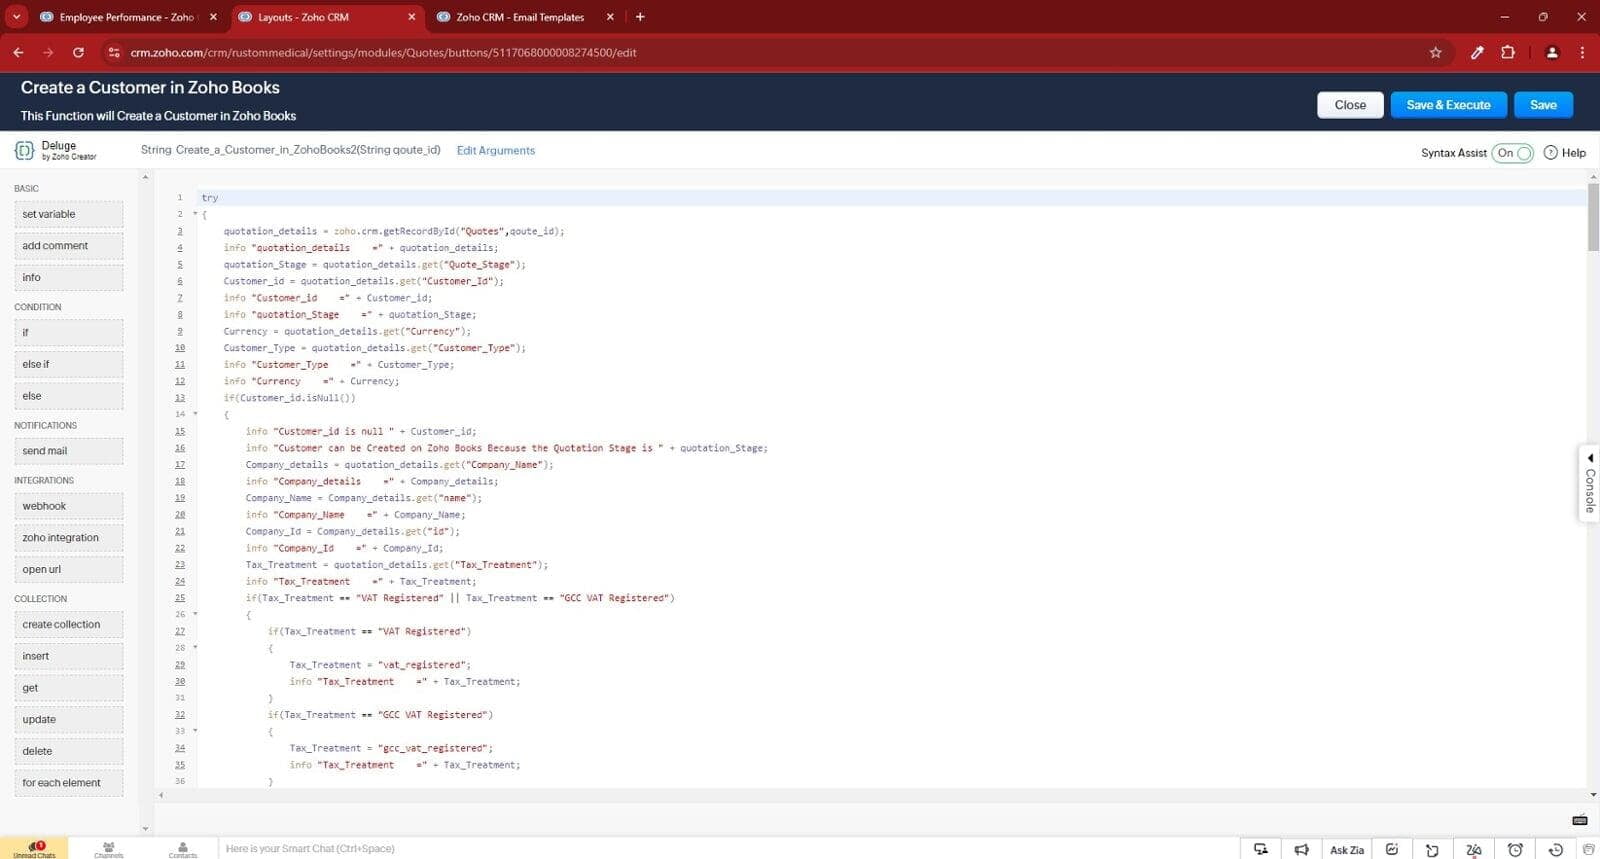Fold the code block at line 28
This screenshot has width=1600, height=859.
pyautogui.click(x=195, y=648)
